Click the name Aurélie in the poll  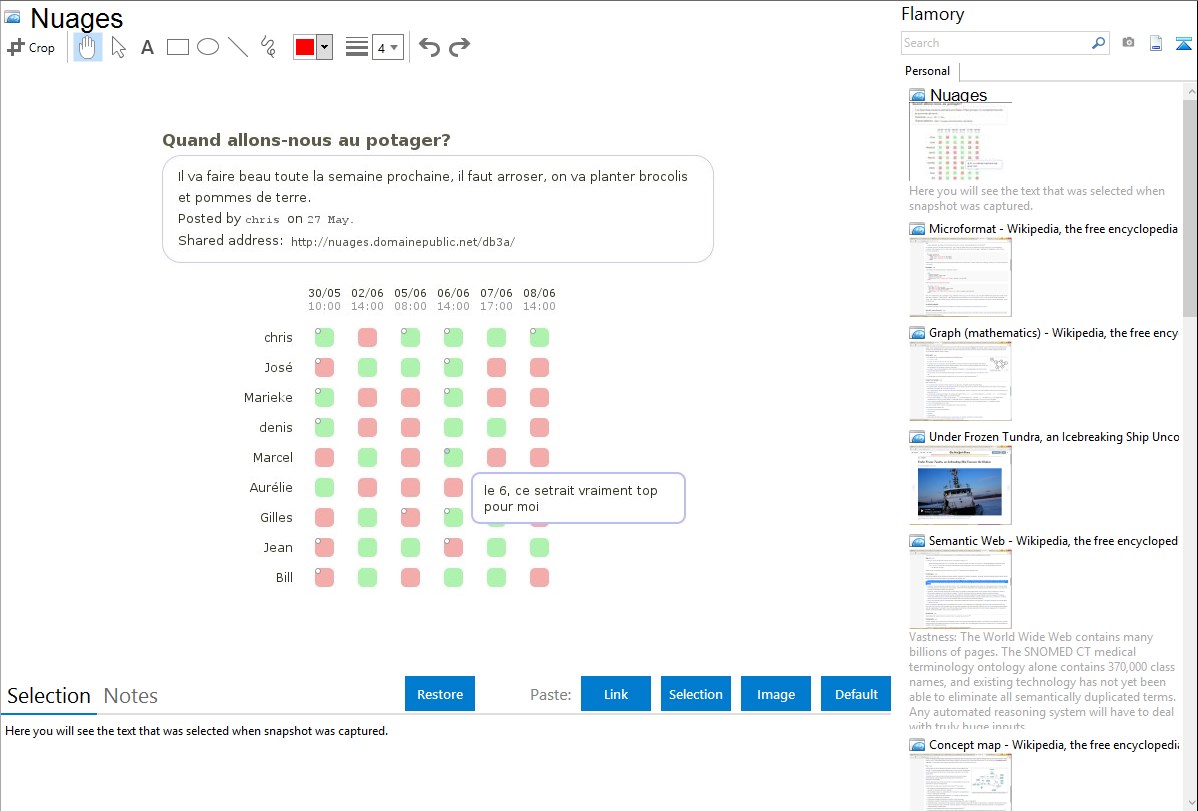tap(270, 488)
